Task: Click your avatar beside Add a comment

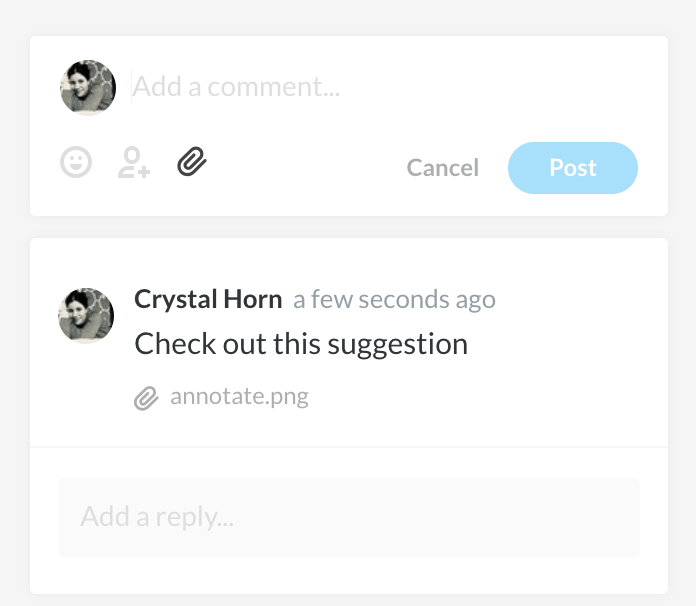Action: [x=88, y=87]
